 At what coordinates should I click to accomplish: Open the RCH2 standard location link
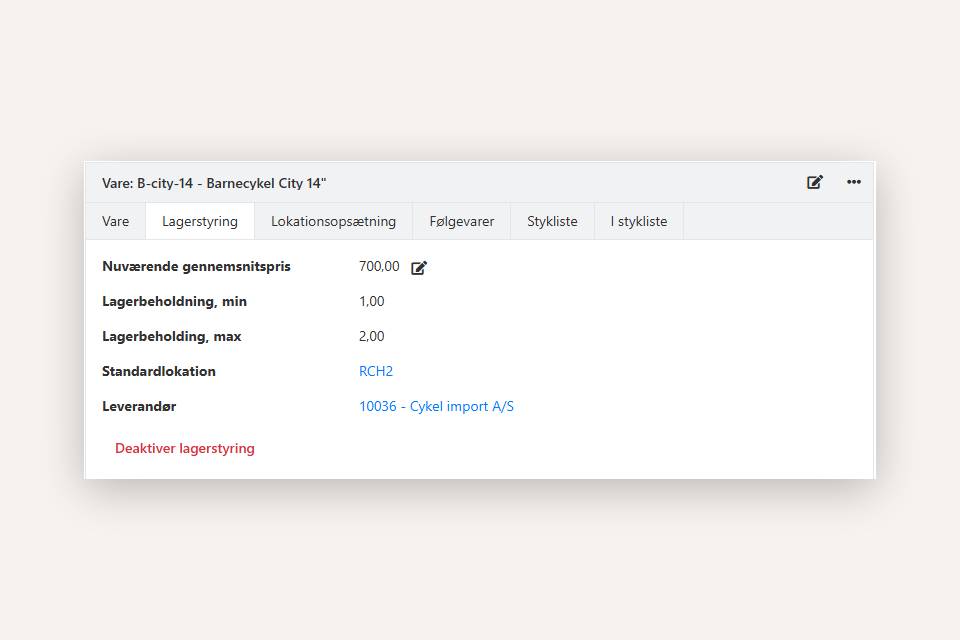[x=376, y=371]
